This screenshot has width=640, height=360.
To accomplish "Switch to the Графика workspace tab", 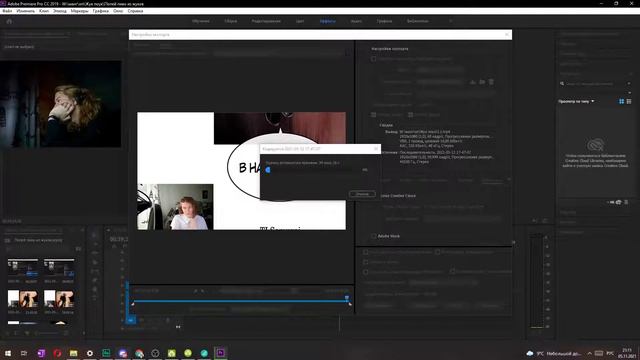I will coord(384,21).
